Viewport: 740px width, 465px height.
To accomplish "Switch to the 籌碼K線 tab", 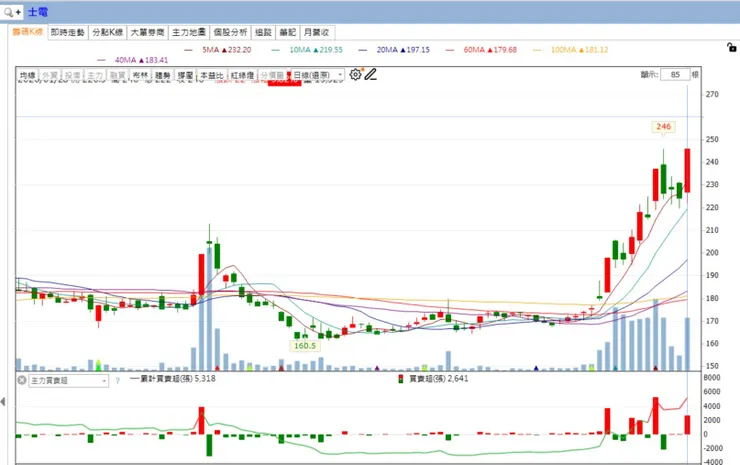I will [x=28, y=32].
